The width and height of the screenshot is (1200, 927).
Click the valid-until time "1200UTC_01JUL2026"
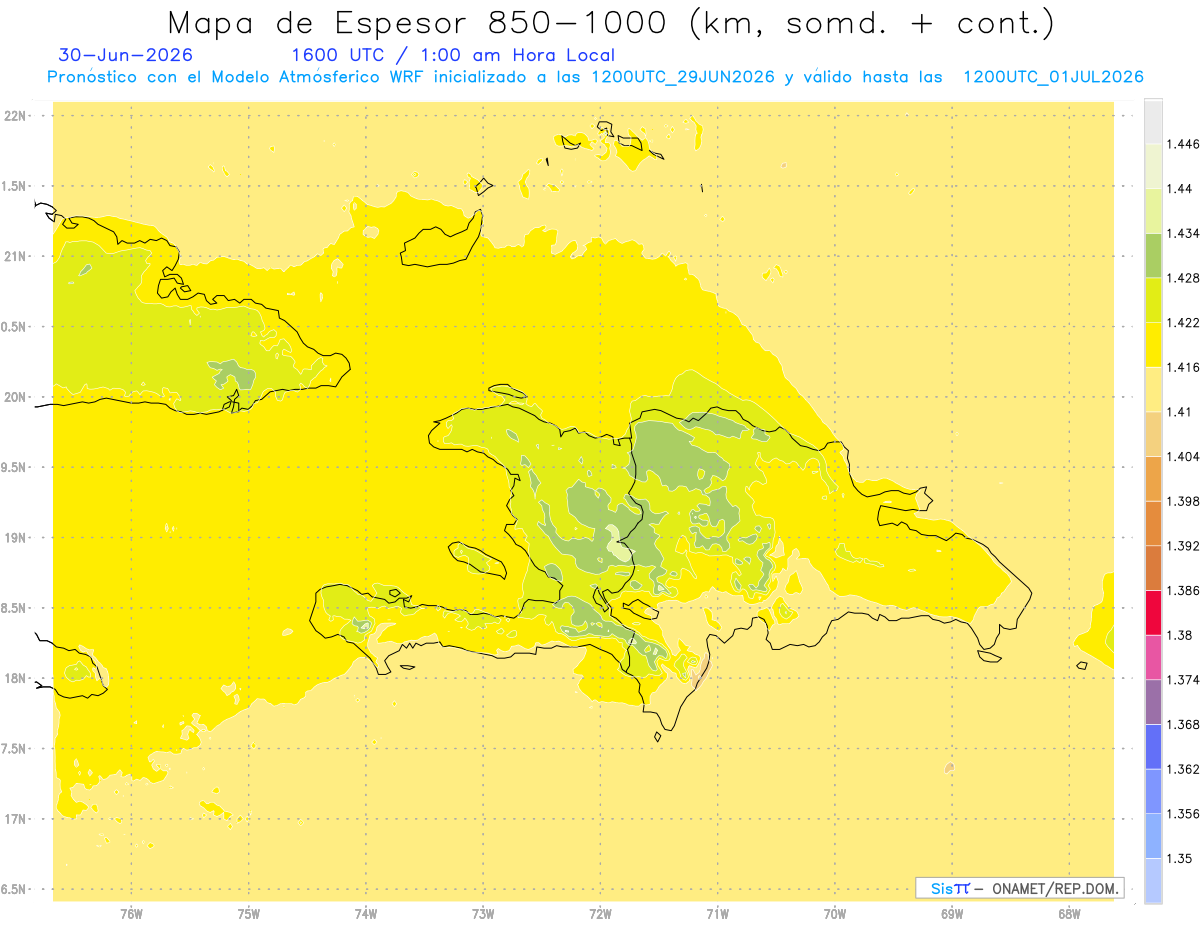pyautogui.click(x=1053, y=77)
